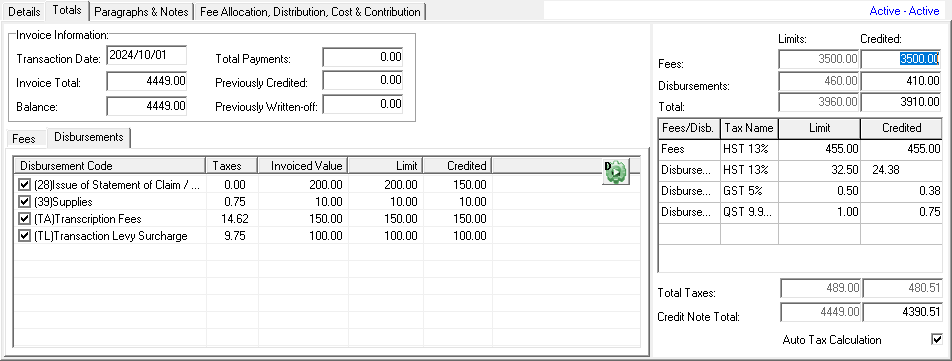The image size is (952, 361).
Task: Click the Total Taxes credited field 480.51
Action: [902, 289]
